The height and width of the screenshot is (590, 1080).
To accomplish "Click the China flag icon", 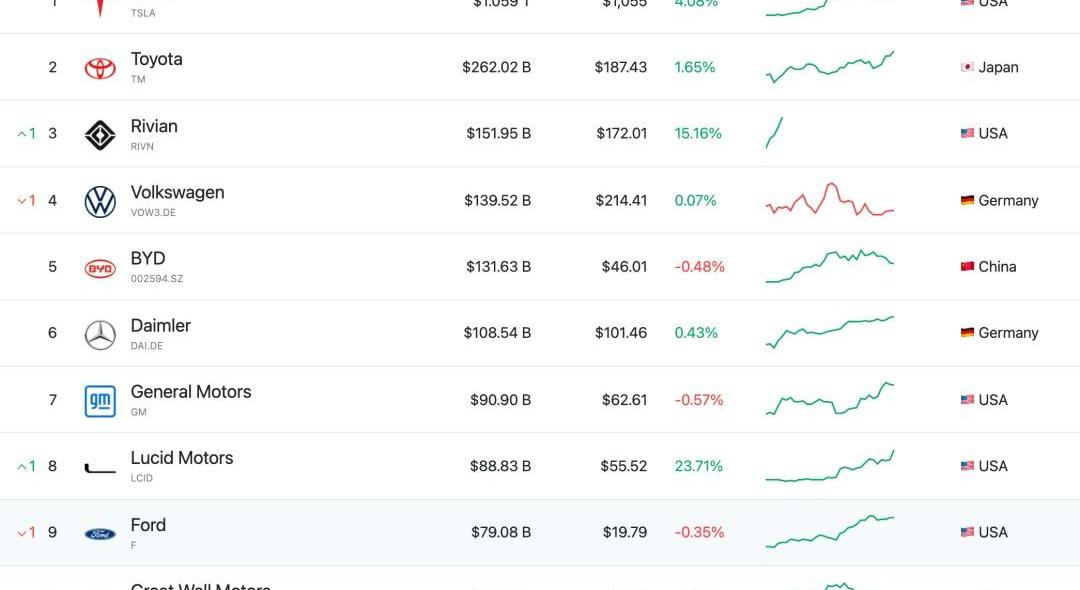I will click(x=967, y=266).
